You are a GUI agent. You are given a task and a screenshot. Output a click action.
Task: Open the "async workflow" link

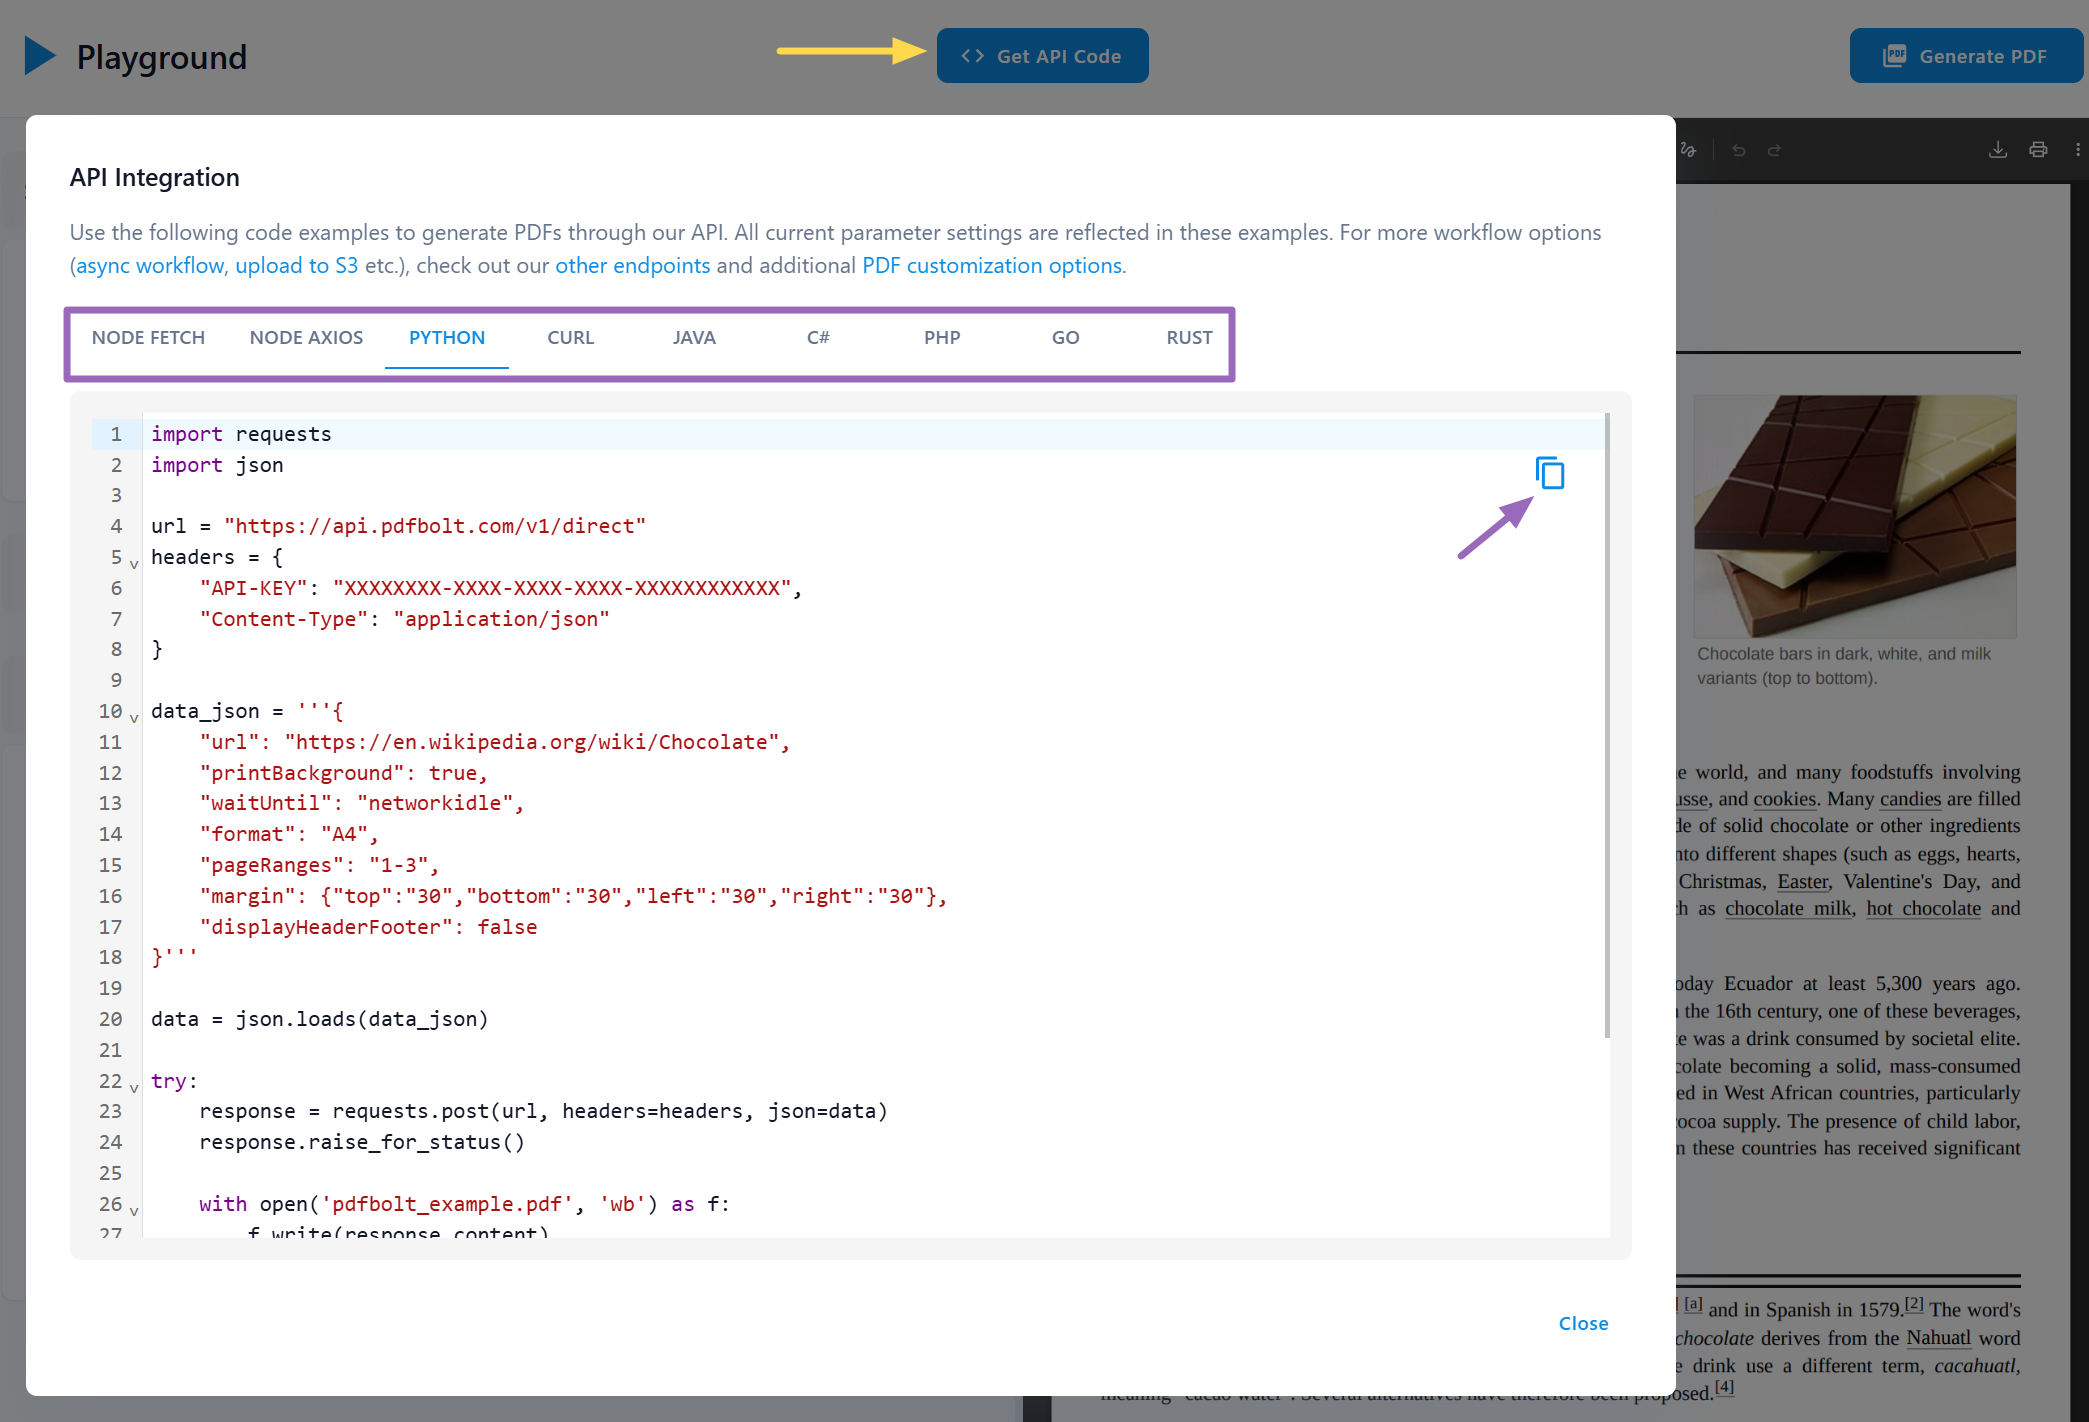(x=149, y=265)
